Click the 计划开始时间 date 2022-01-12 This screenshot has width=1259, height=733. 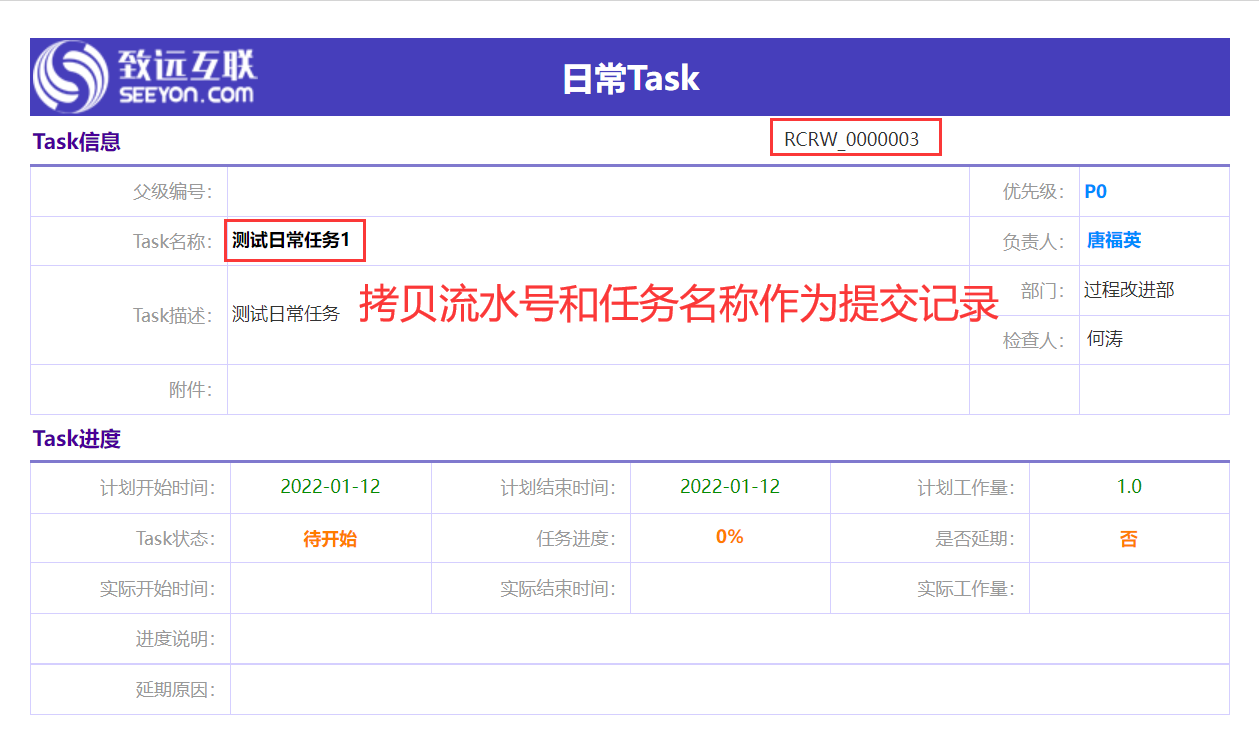click(x=330, y=487)
